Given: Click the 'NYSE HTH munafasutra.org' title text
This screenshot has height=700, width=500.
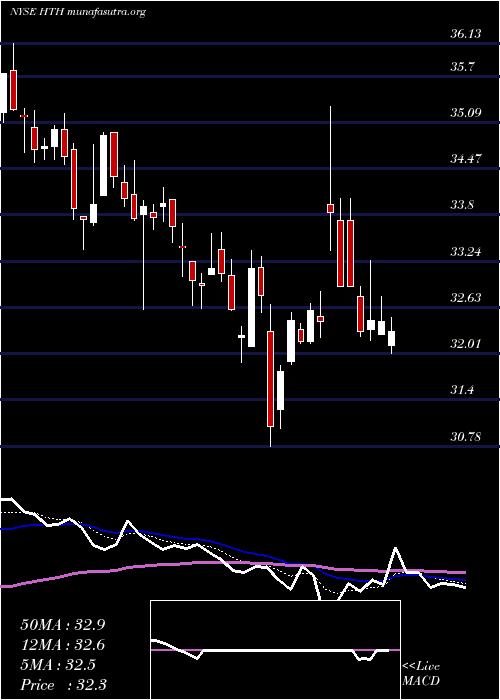Looking at the screenshot, I should coord(78,12).
